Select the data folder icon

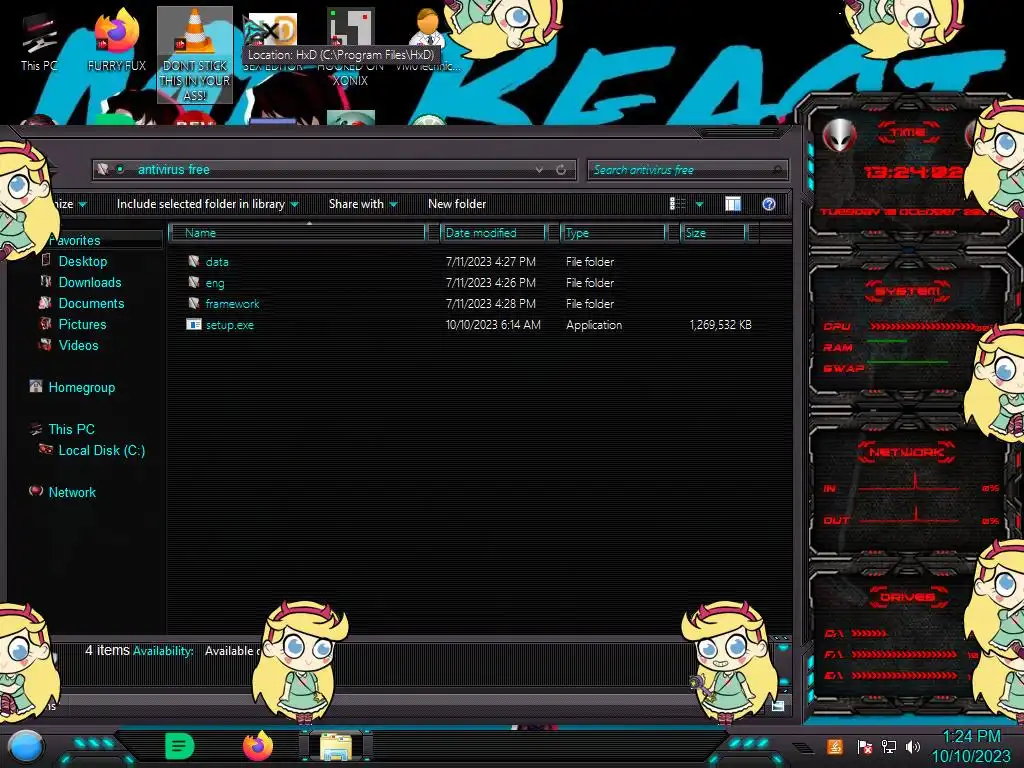pos(193,261)
